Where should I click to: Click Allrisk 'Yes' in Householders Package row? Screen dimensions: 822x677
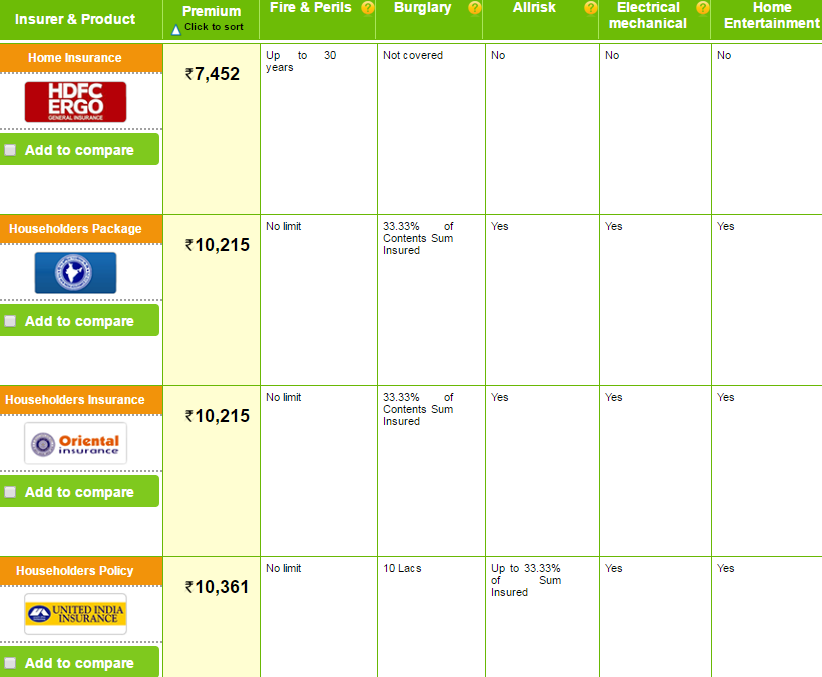500,226
